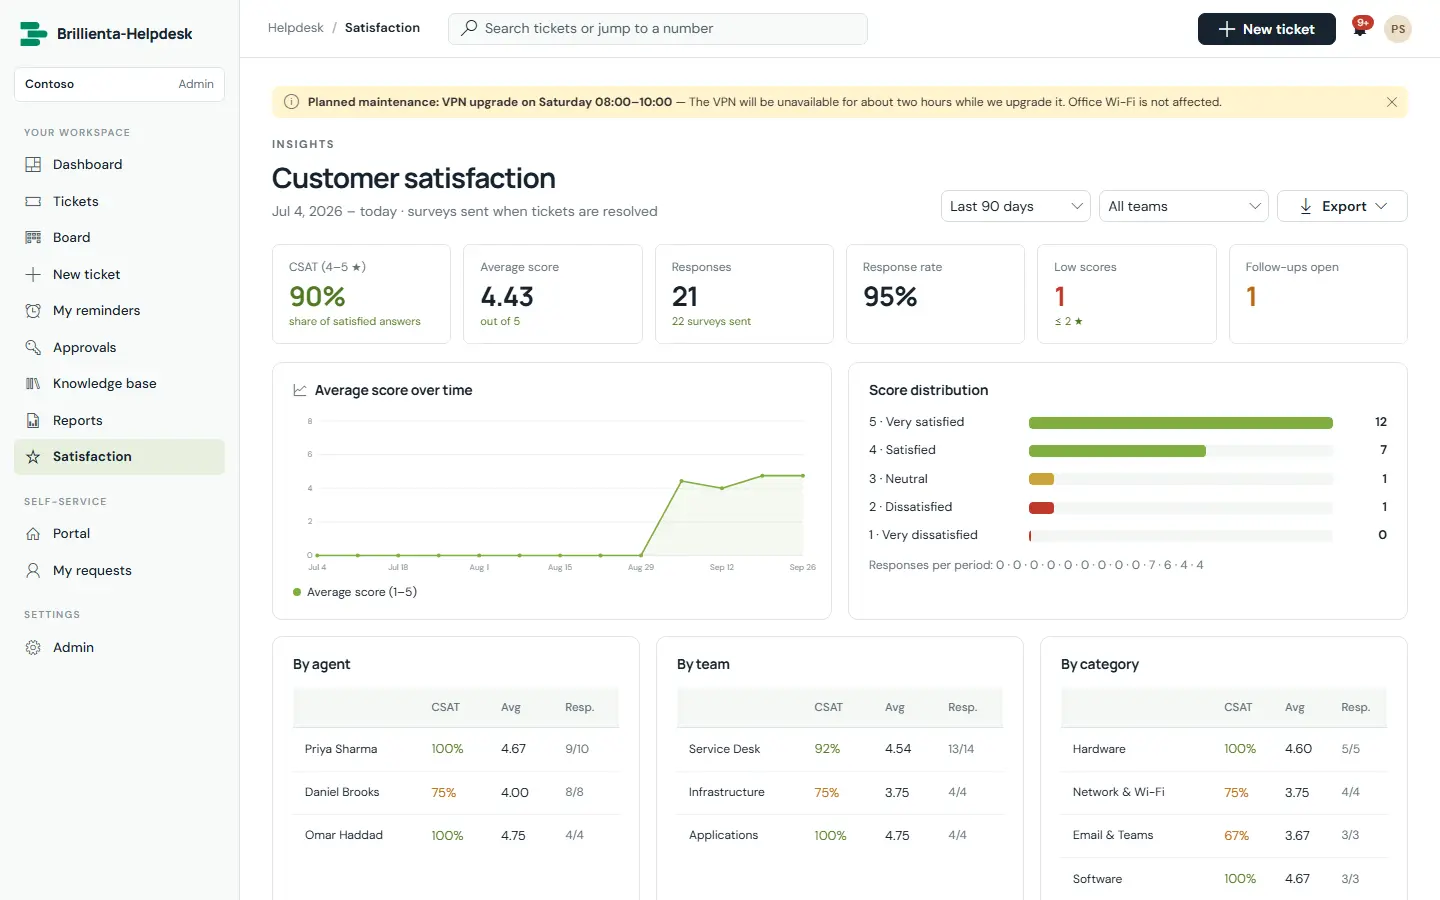Image resolution: width=1440 pixels, height=900 pixels.
Task: Open the Reports menu item
Action: 119,420
